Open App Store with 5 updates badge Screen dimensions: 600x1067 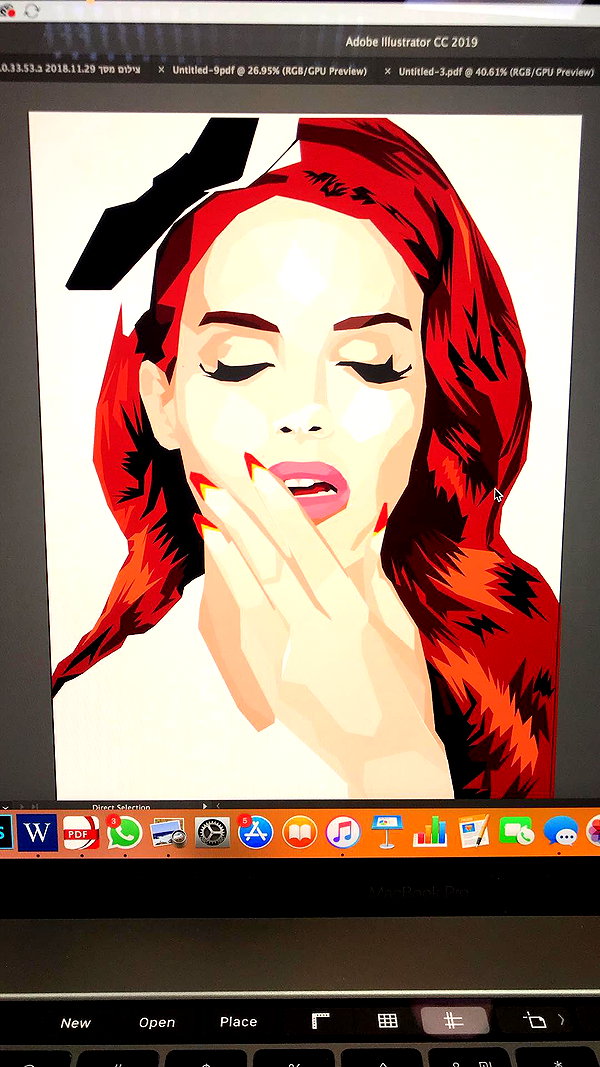[256, 832]
